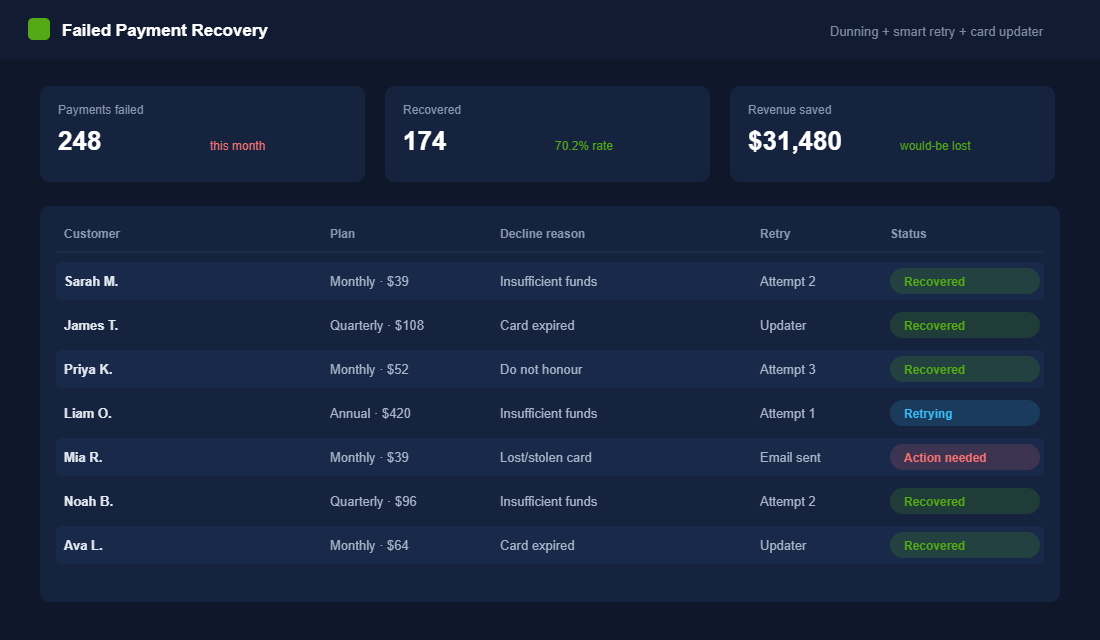Viewport: 1100px width, 640px height.
Task: Click Sarah M.'s Recovered status badge
Action: [x=965, y=281]
